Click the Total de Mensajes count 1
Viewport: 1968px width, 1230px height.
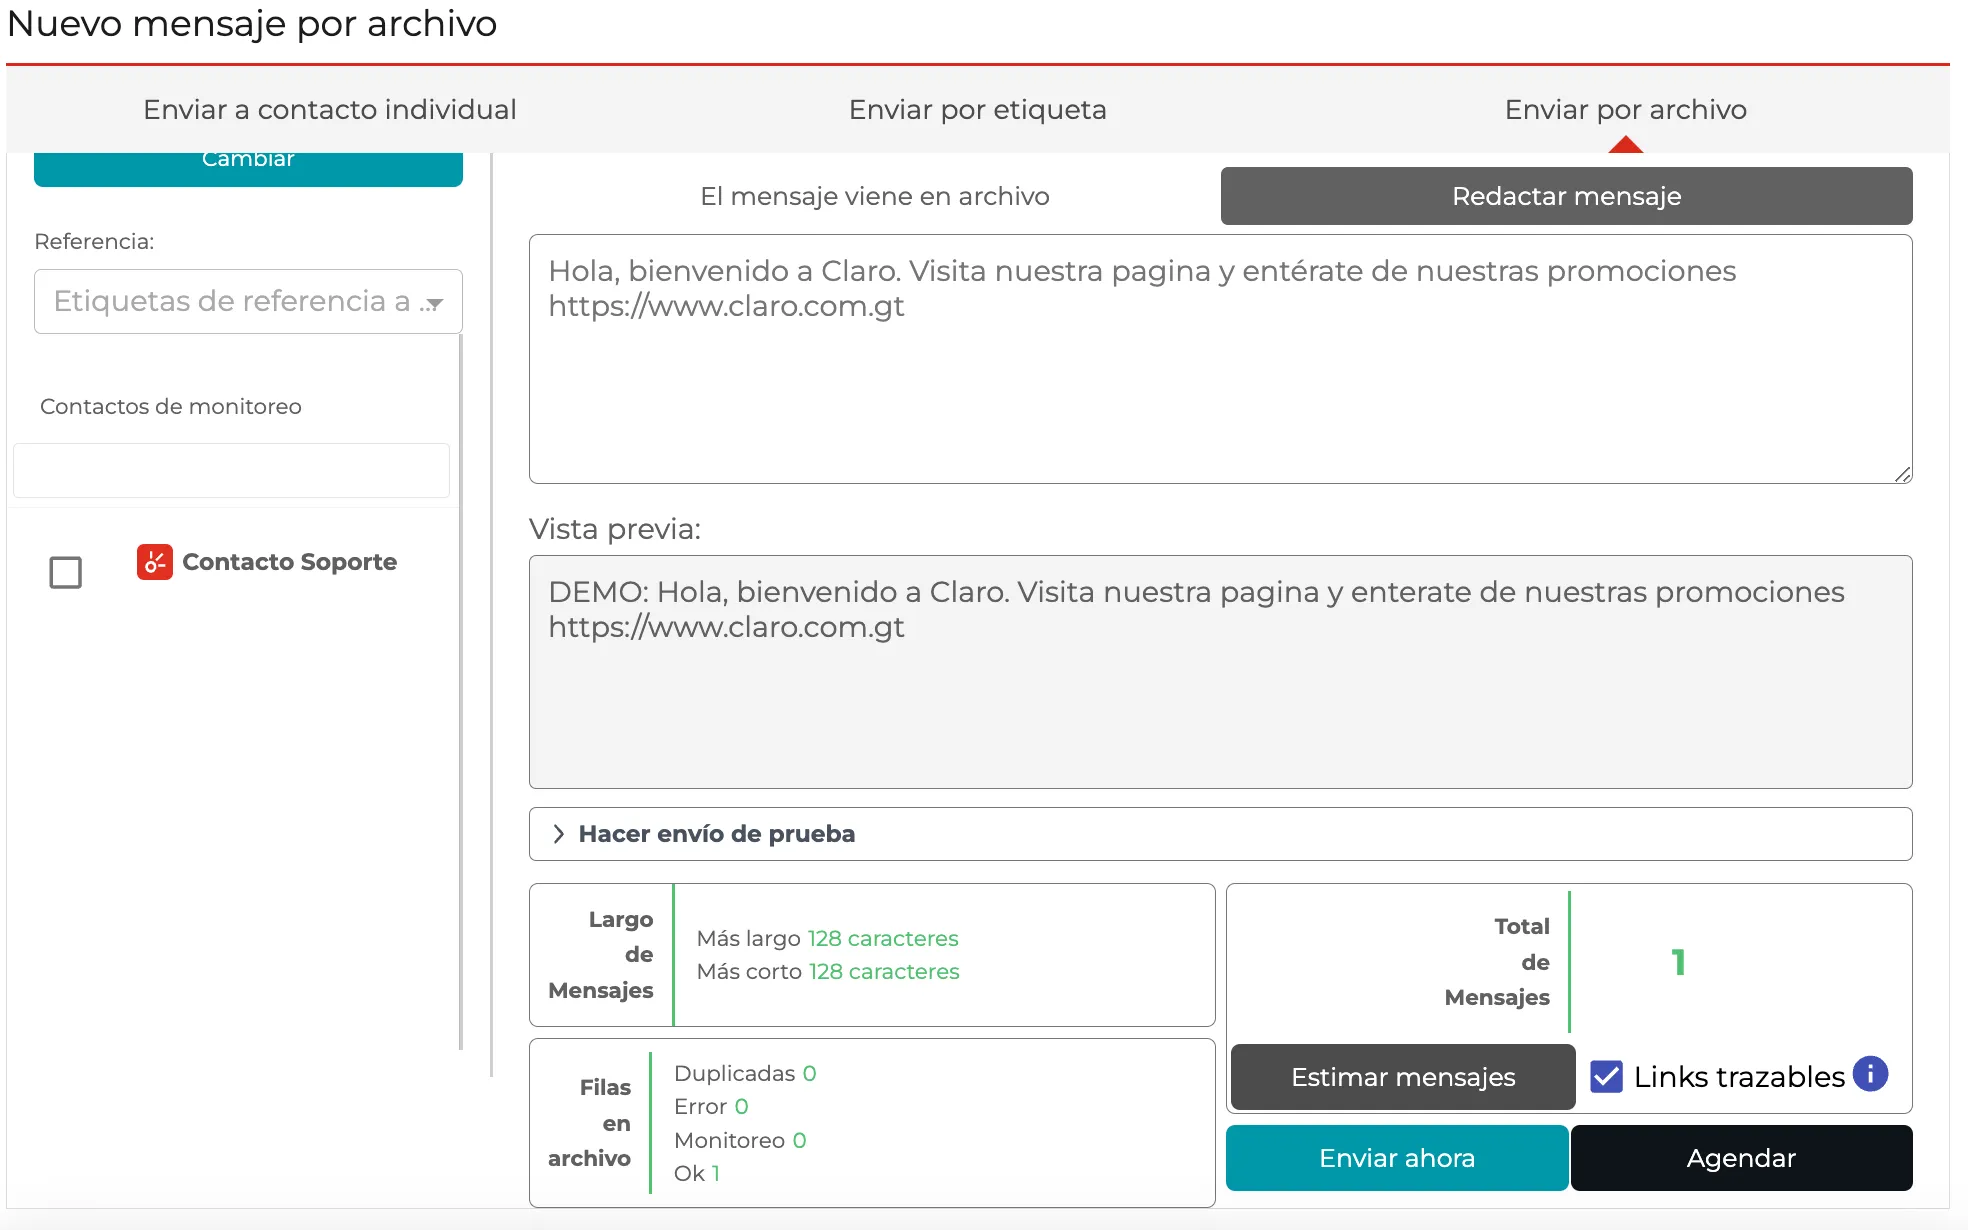pyautogui.click(x=1678, y=962)
